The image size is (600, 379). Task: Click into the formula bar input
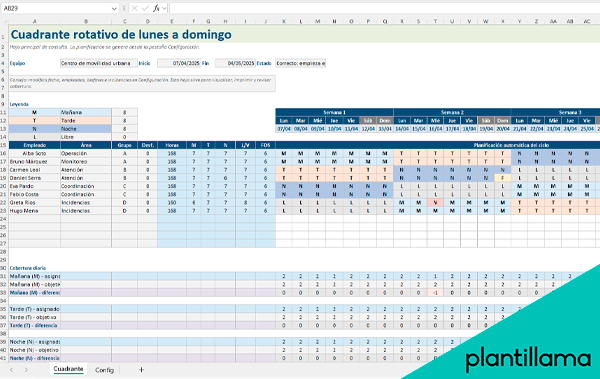click(384, 8)
